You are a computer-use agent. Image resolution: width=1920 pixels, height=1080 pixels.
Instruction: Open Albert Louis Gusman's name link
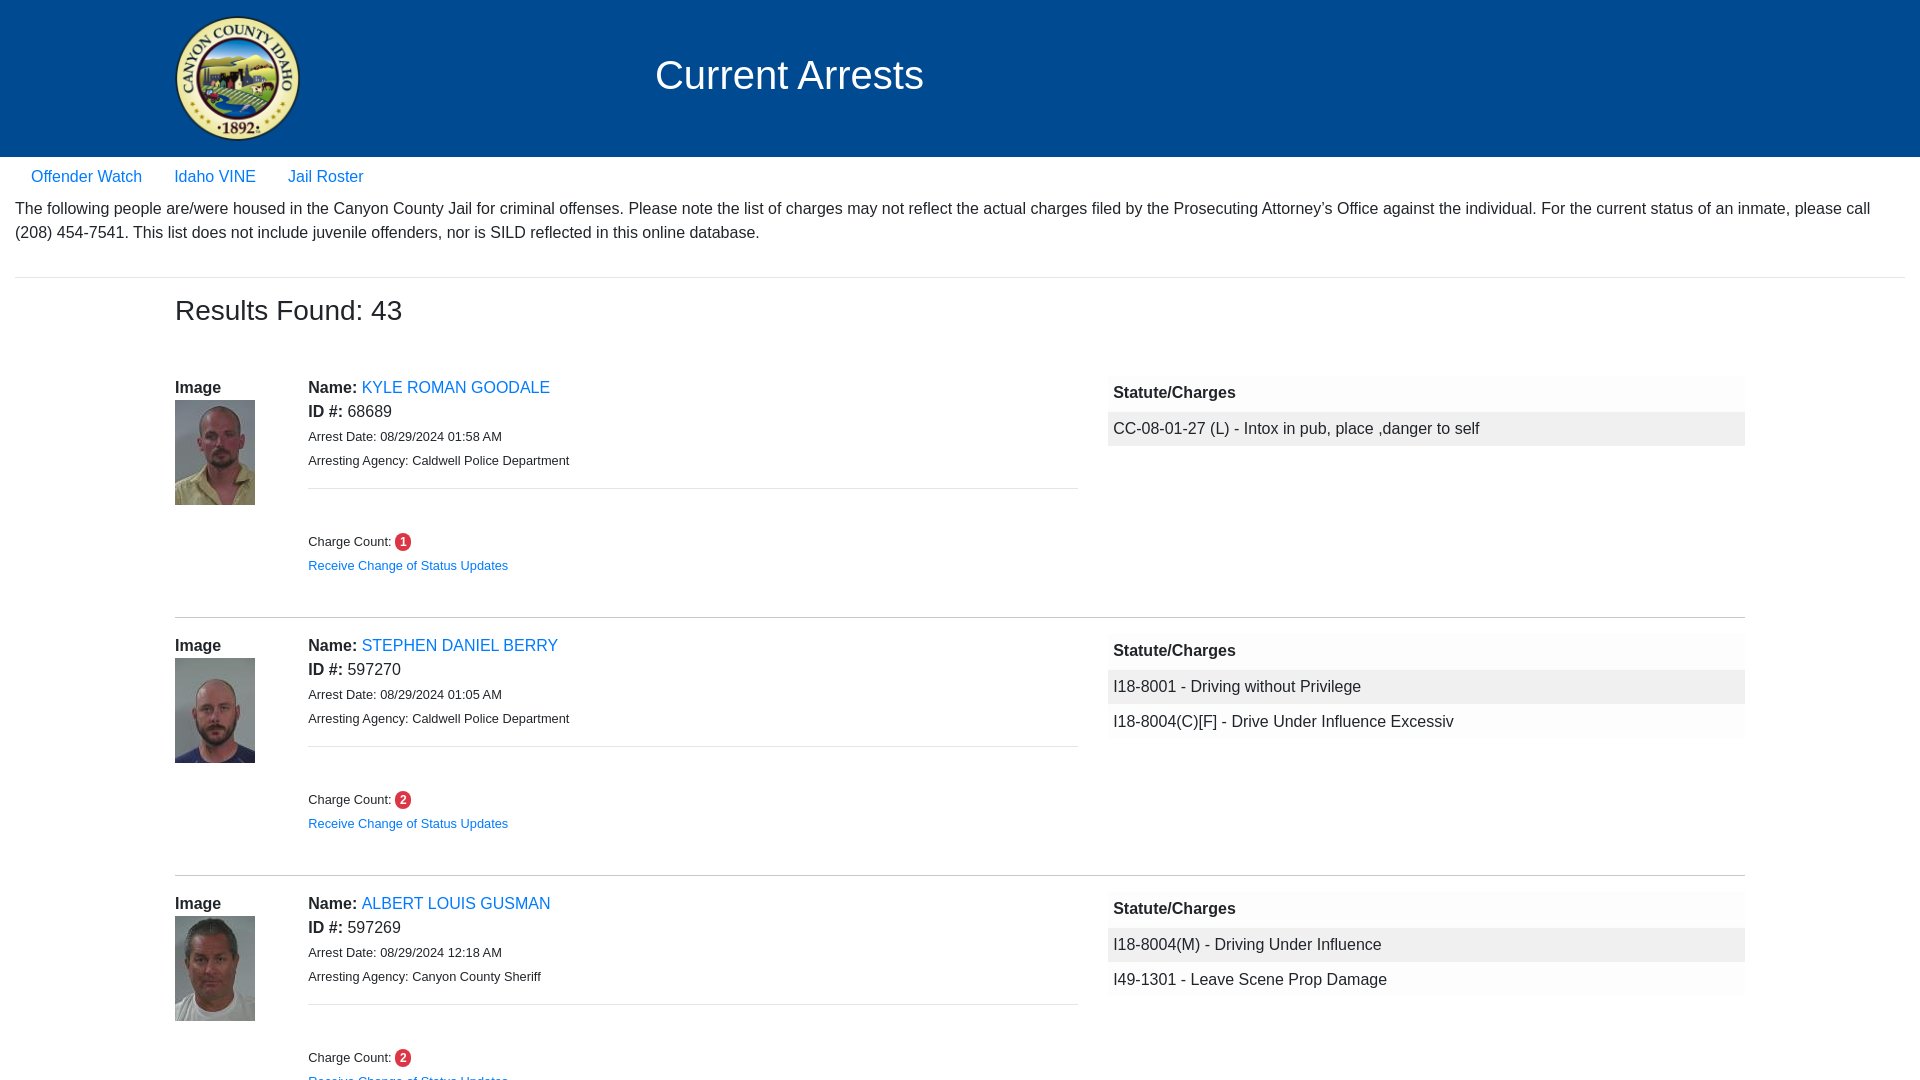pos(455,904)
